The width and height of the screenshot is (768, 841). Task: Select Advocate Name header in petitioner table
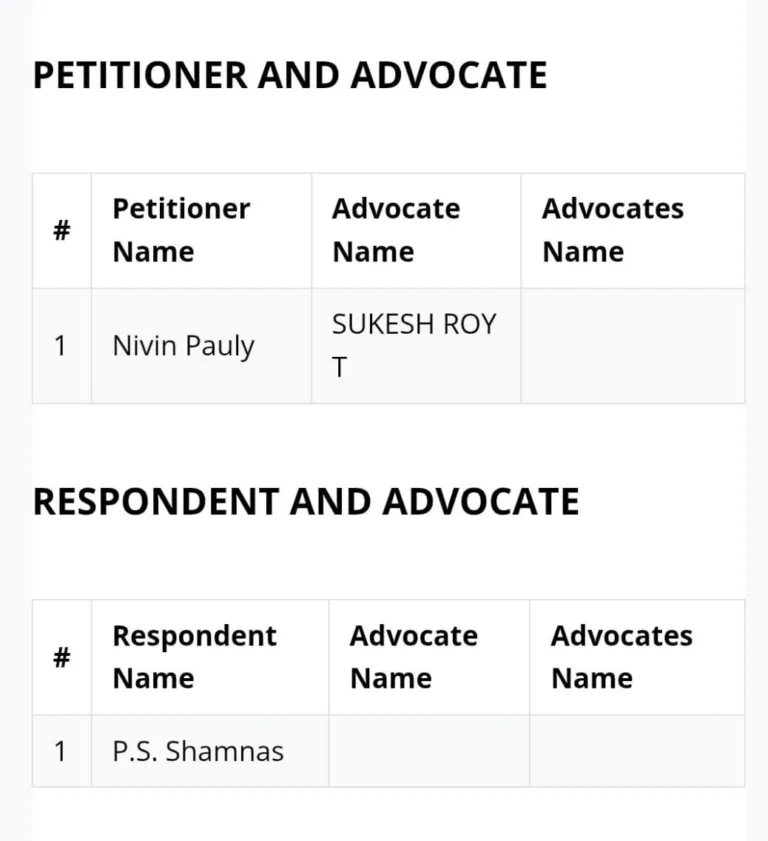point(416,231)
